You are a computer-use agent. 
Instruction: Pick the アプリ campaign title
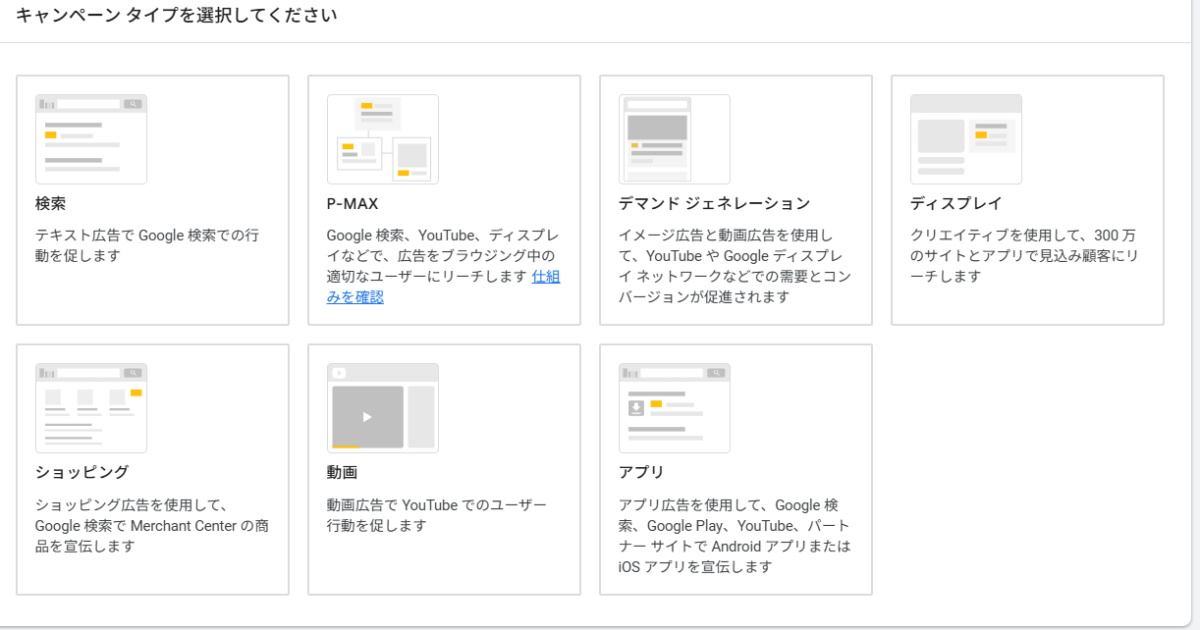point(641,472)
